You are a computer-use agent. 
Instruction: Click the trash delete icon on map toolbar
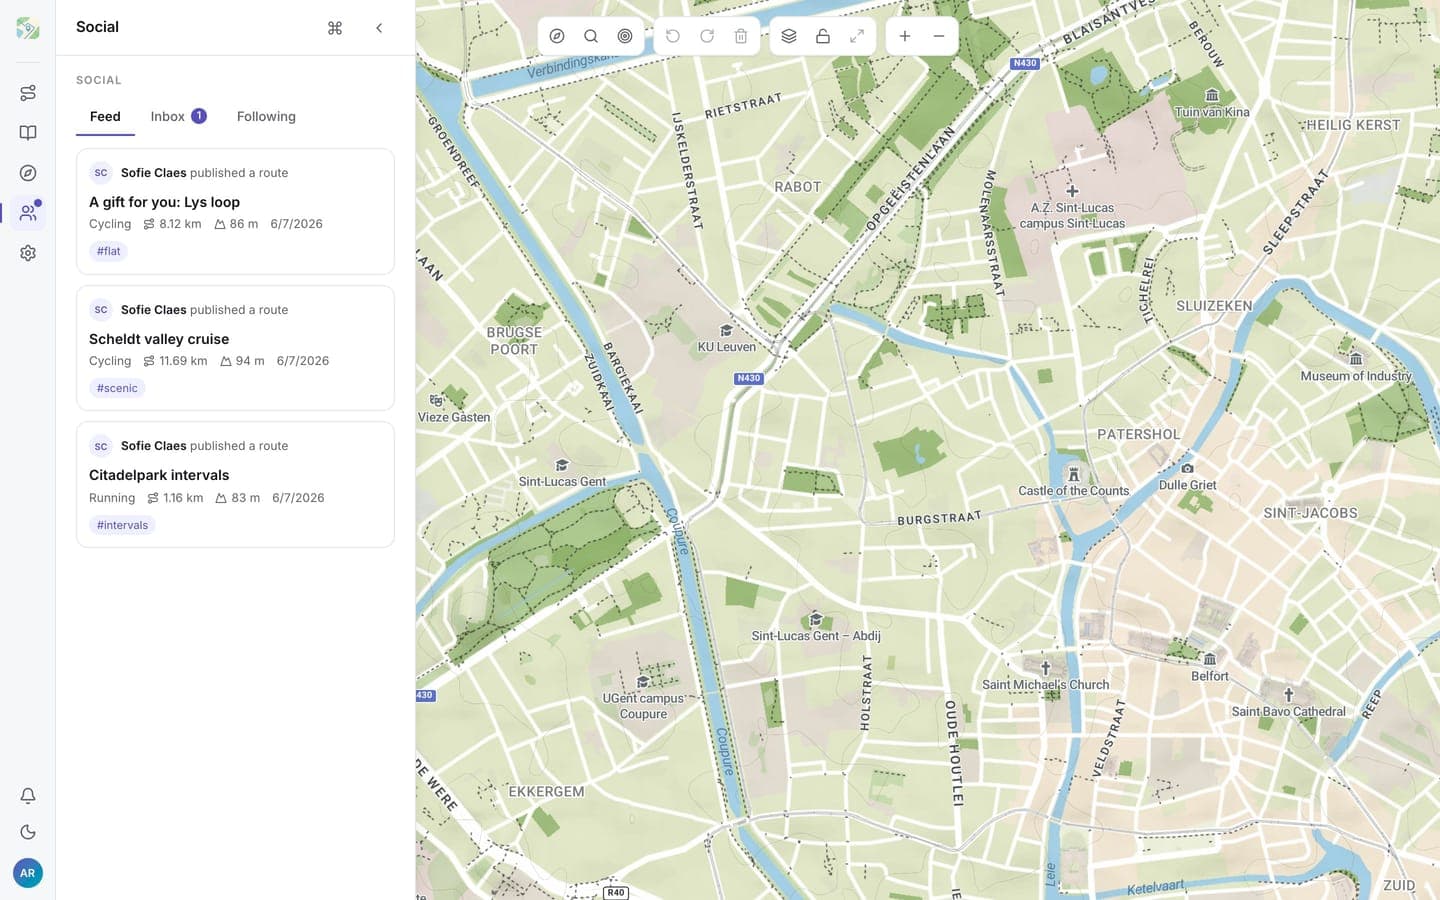pos(741,36)
